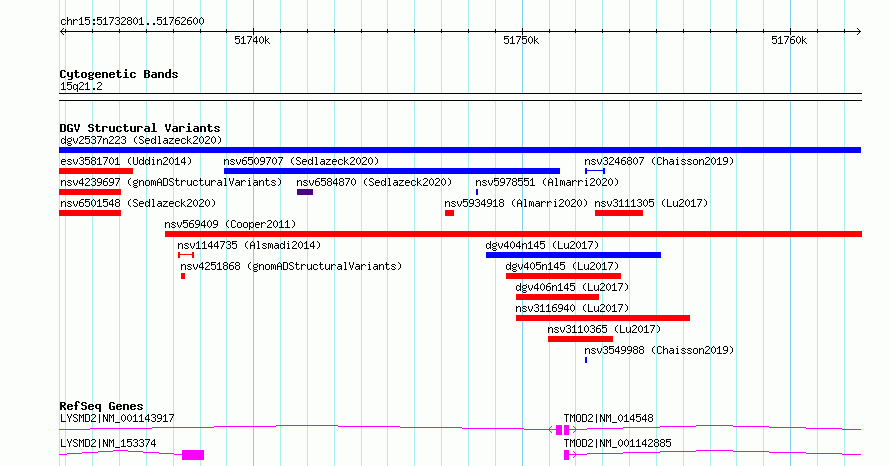Click the TMOD2|NM_001142885 gene label
890x466 pixels.
click(618, 443)
